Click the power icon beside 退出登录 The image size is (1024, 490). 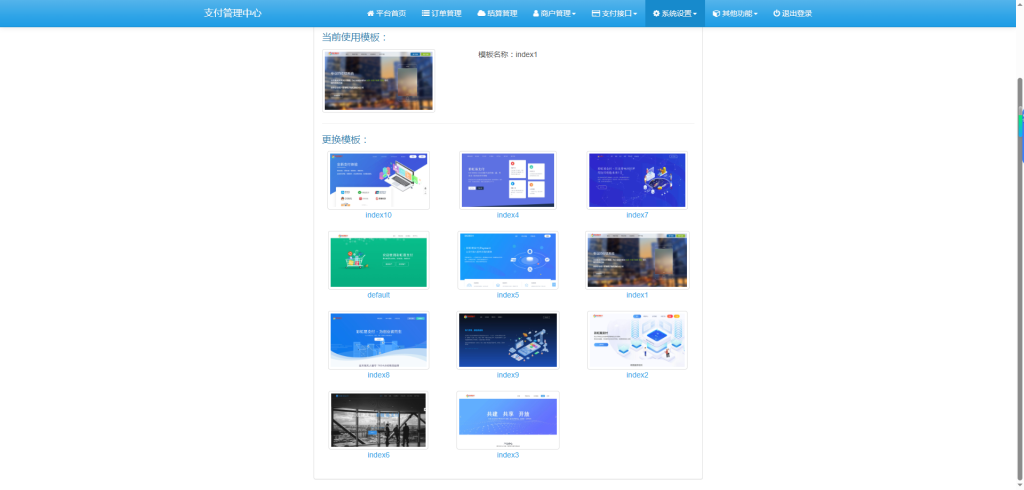tap(776, 13)
